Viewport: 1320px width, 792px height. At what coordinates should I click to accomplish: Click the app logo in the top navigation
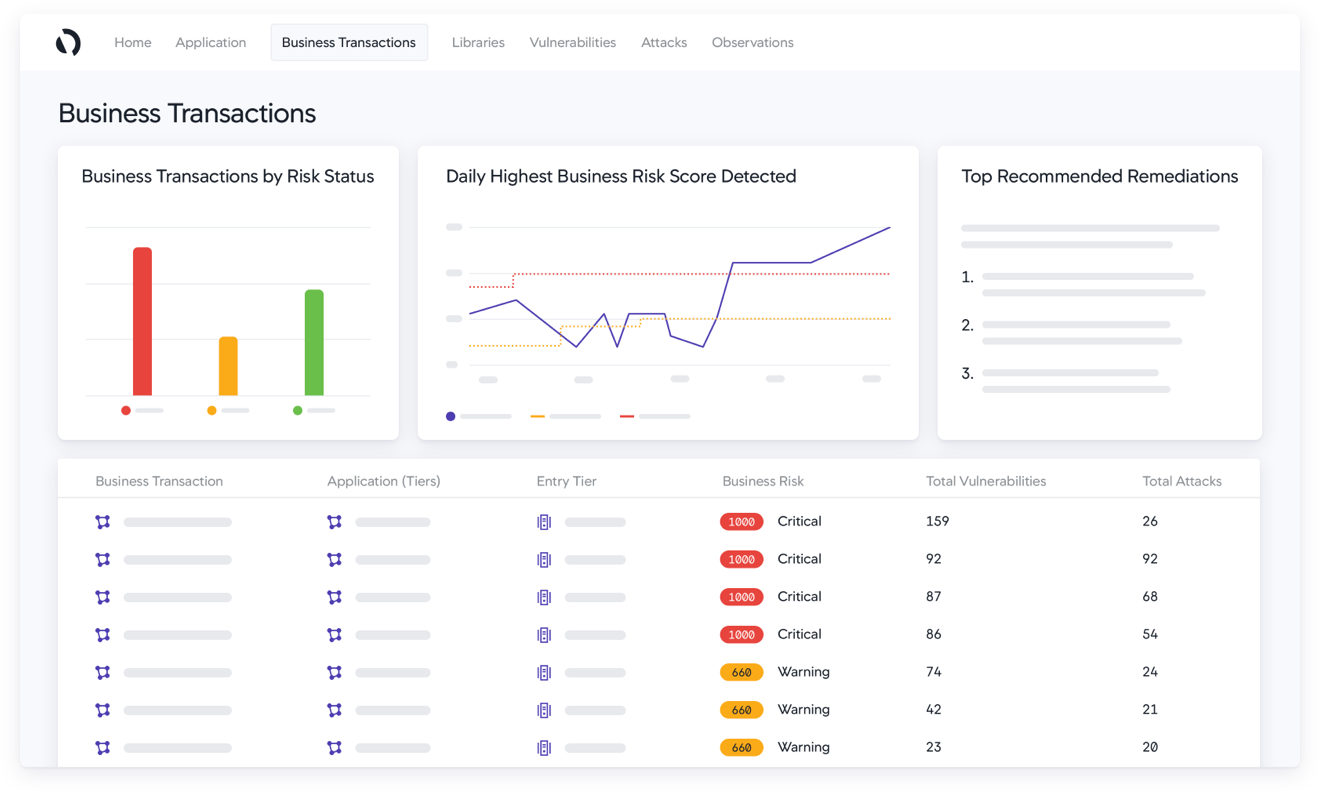[68, 42]
